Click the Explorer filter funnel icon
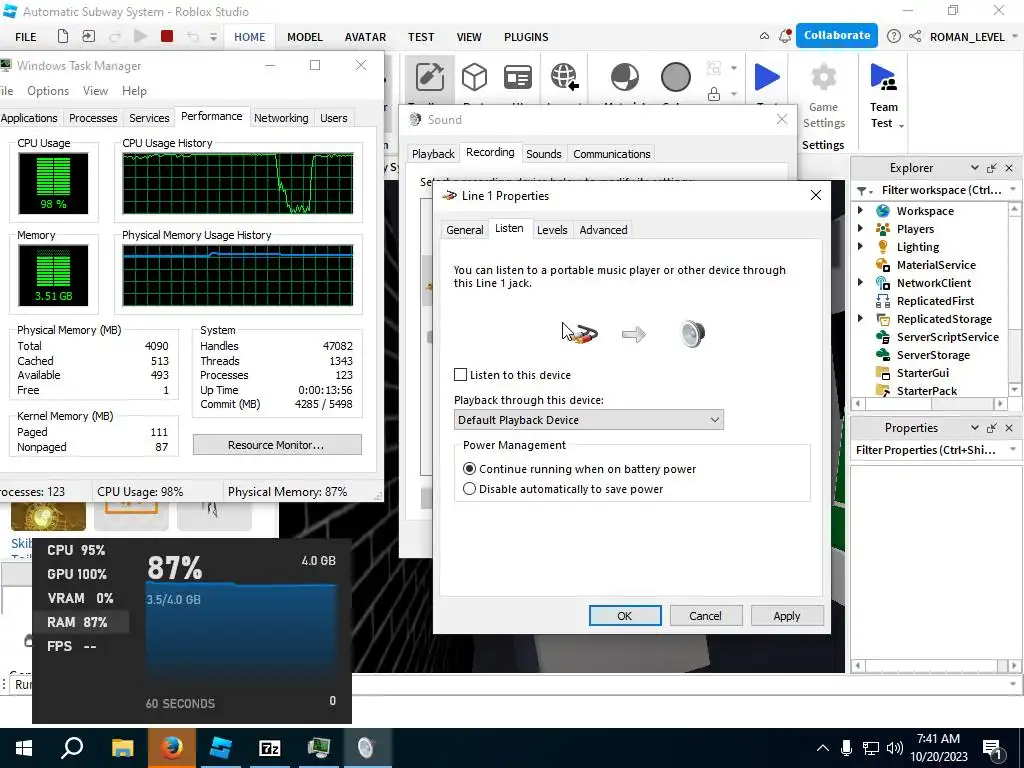This screenshot has height=768, width=1024. 862,191
